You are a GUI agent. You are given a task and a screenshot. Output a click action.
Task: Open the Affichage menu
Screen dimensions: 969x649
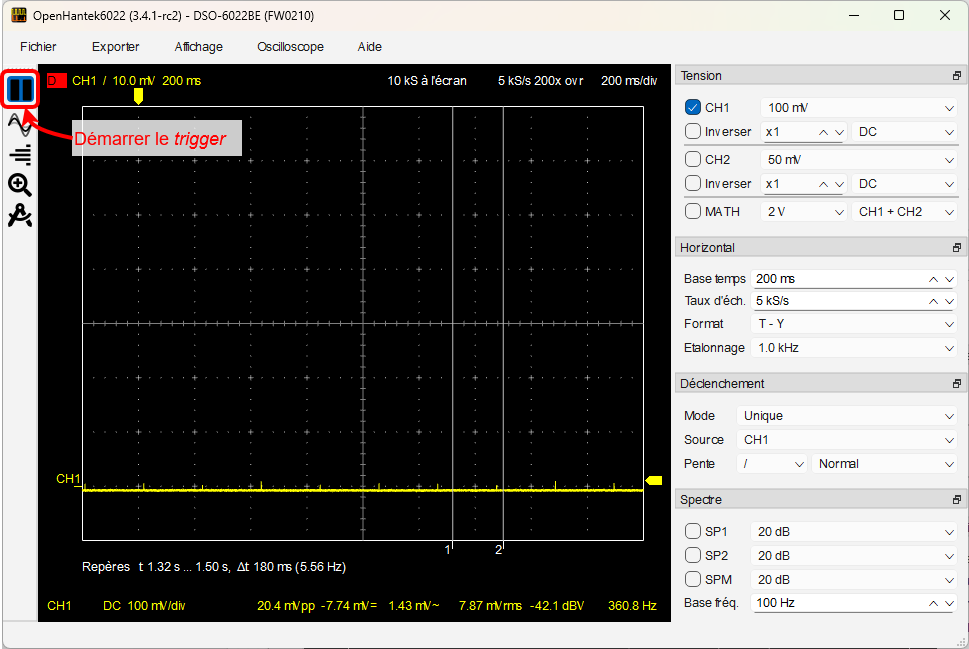(198, 47)
